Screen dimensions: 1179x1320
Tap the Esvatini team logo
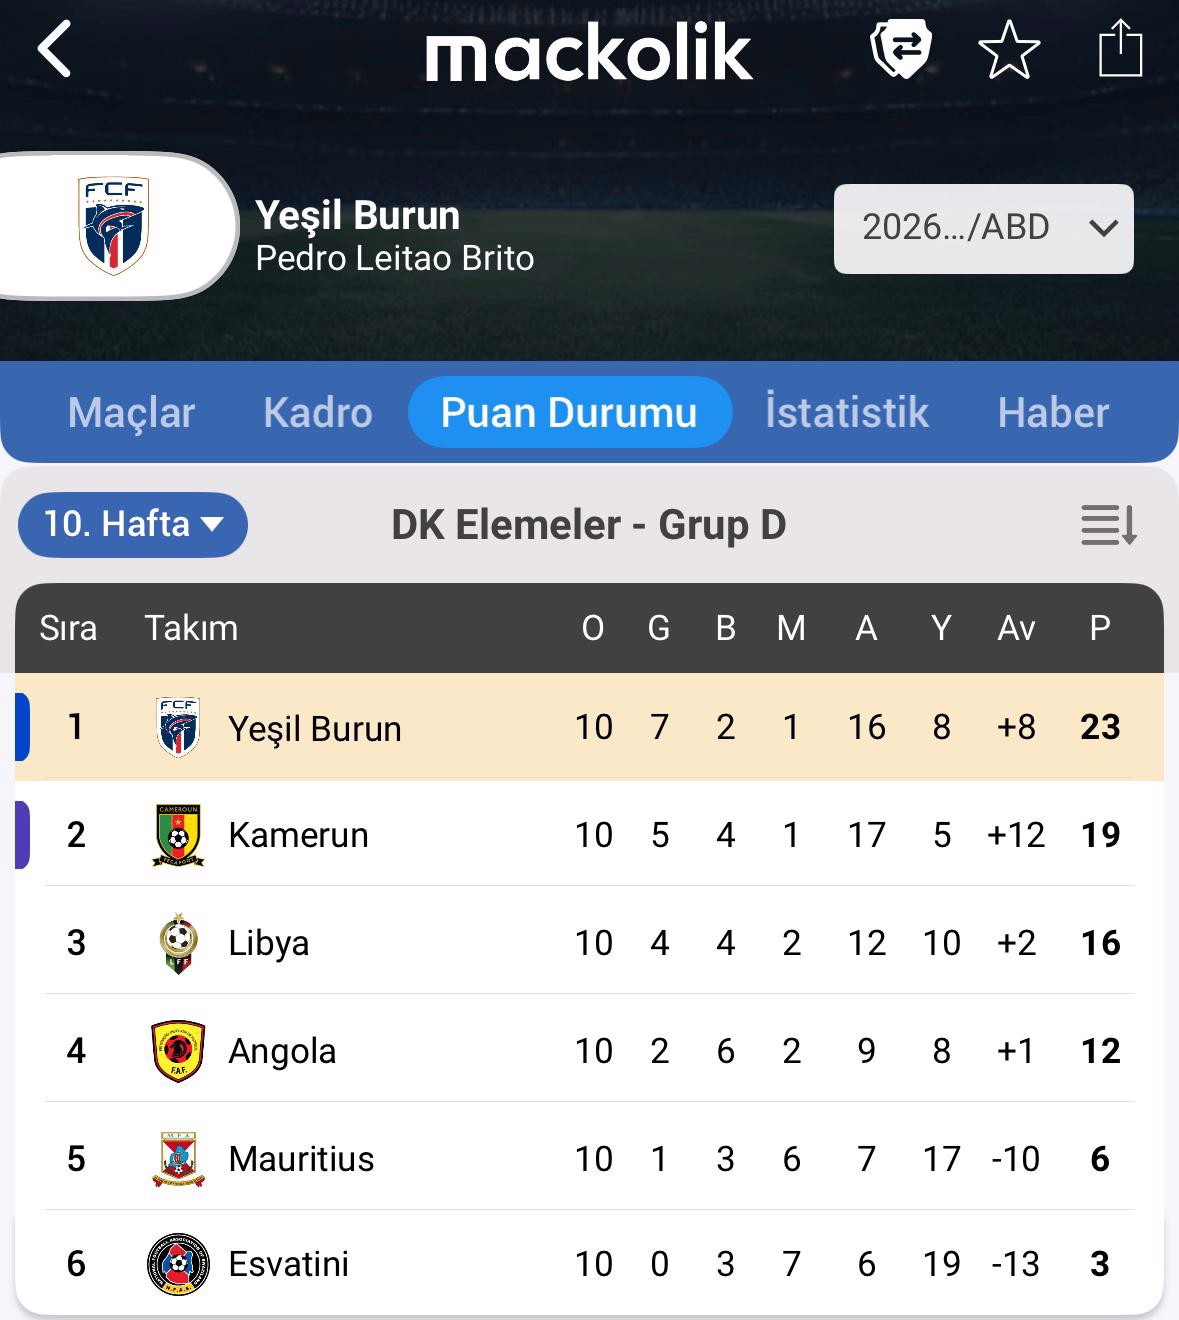[178, 1264]
